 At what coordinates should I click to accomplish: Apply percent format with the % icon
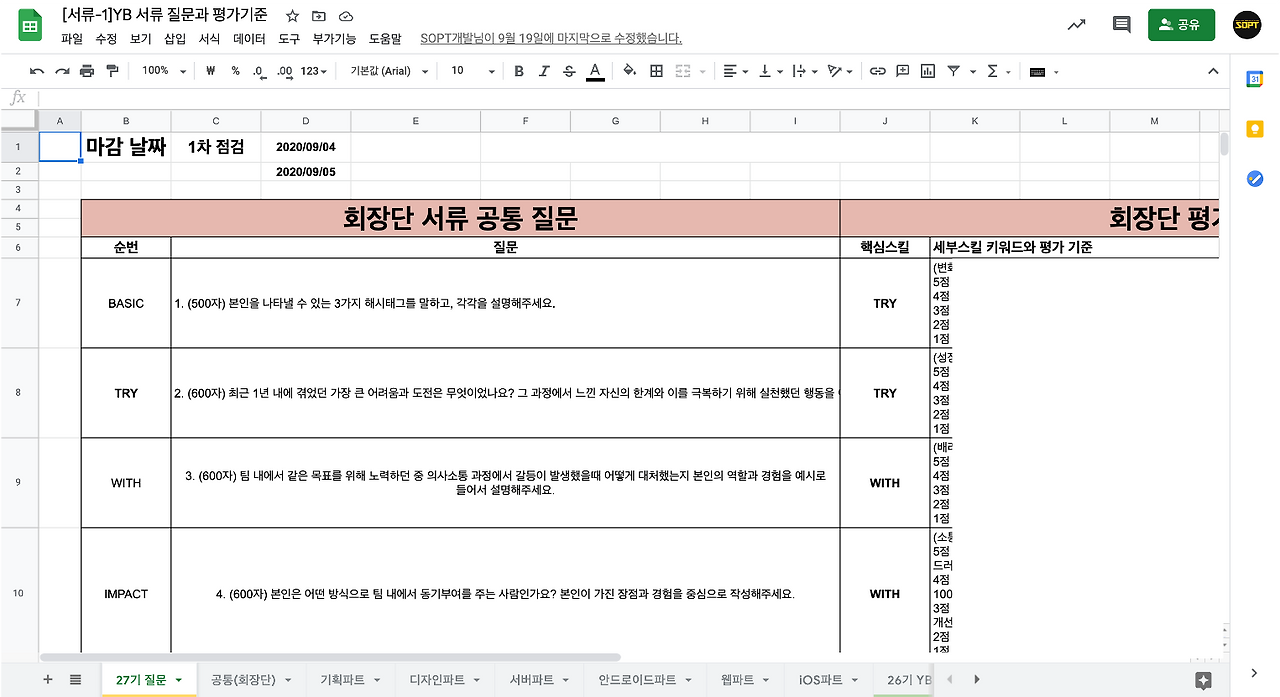point(236,71)
